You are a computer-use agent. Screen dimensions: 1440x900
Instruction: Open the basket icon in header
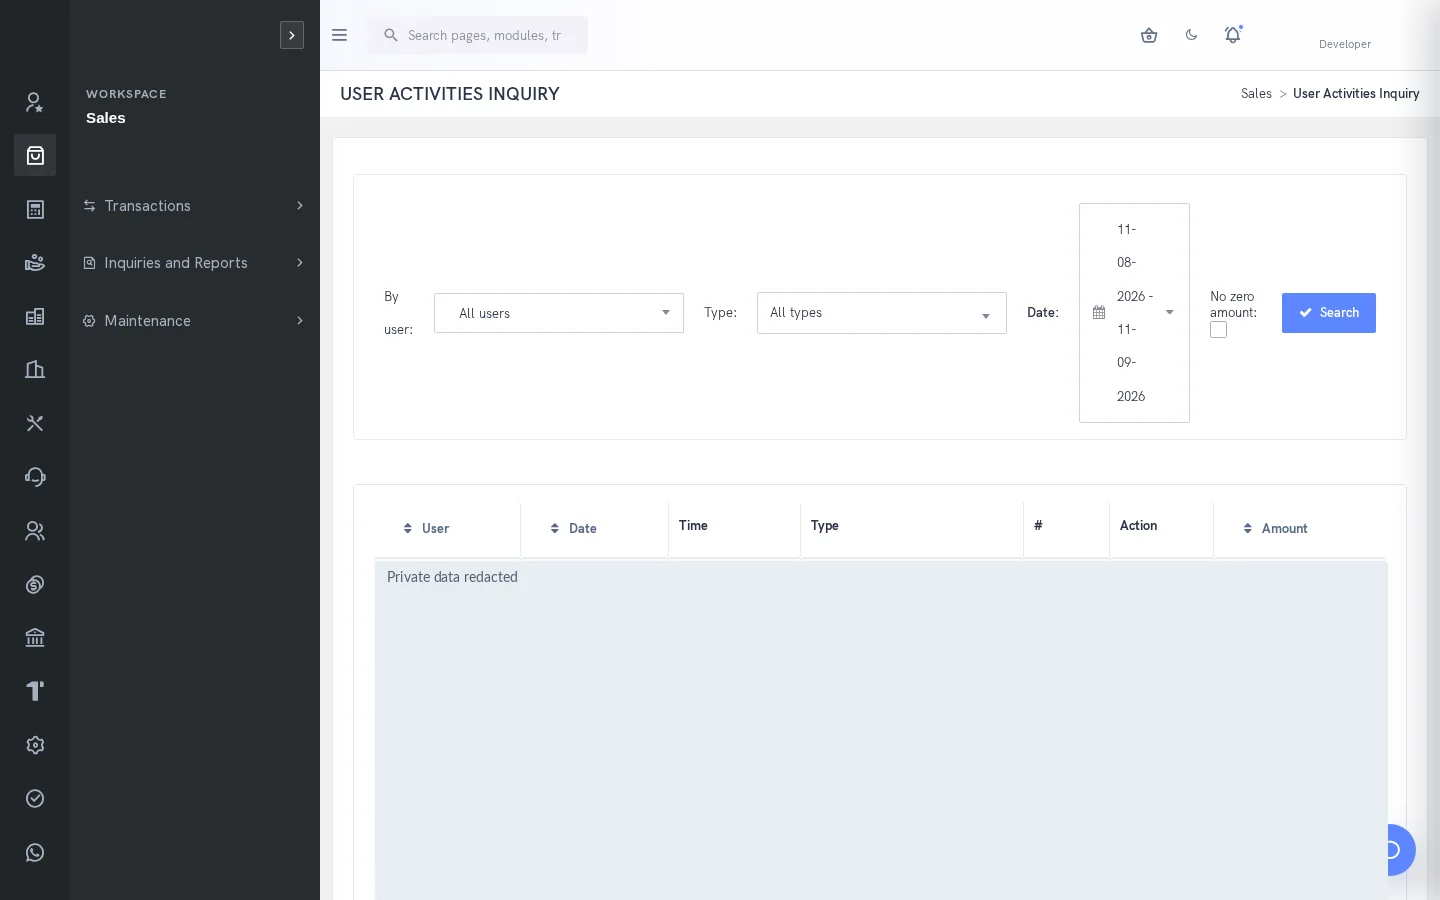coord(1149,35)
